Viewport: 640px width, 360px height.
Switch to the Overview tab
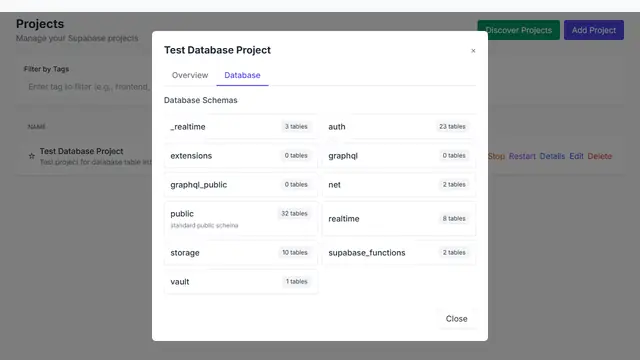pyautogui.click(x=190, y=75)
